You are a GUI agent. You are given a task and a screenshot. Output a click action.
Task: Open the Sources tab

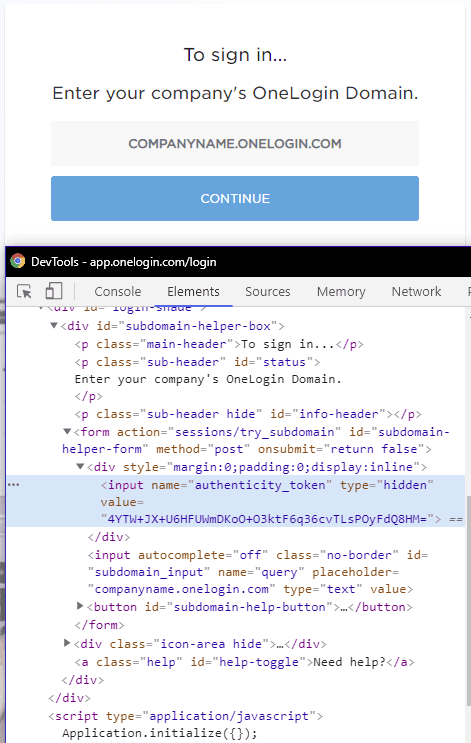tap(268, 291)
